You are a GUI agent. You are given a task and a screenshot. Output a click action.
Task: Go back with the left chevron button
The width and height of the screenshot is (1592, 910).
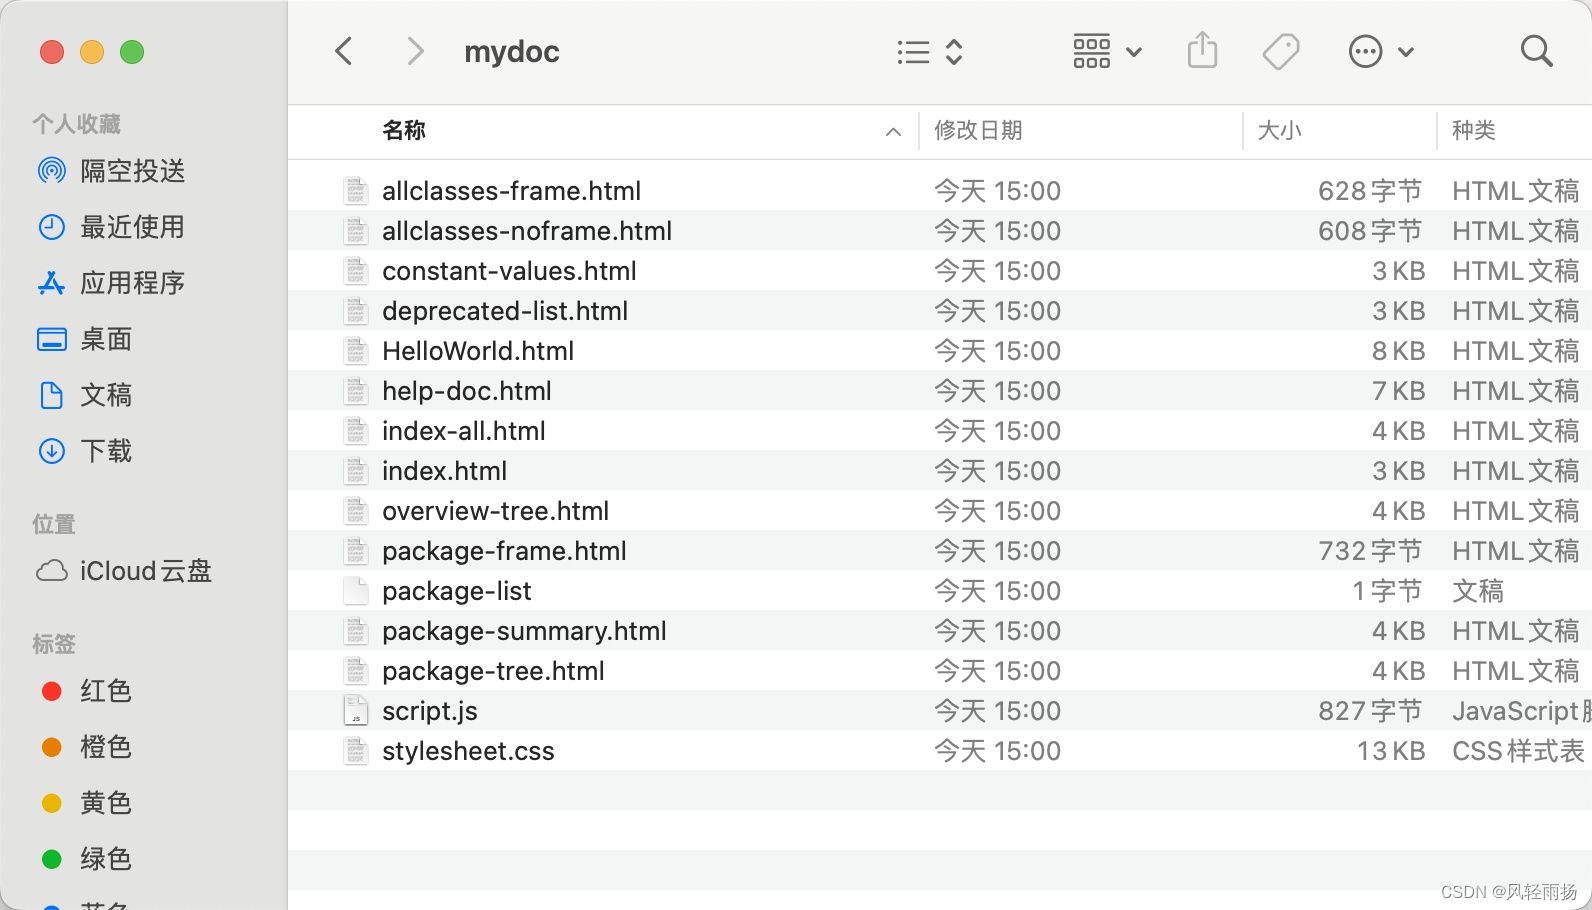pos(343,51)
